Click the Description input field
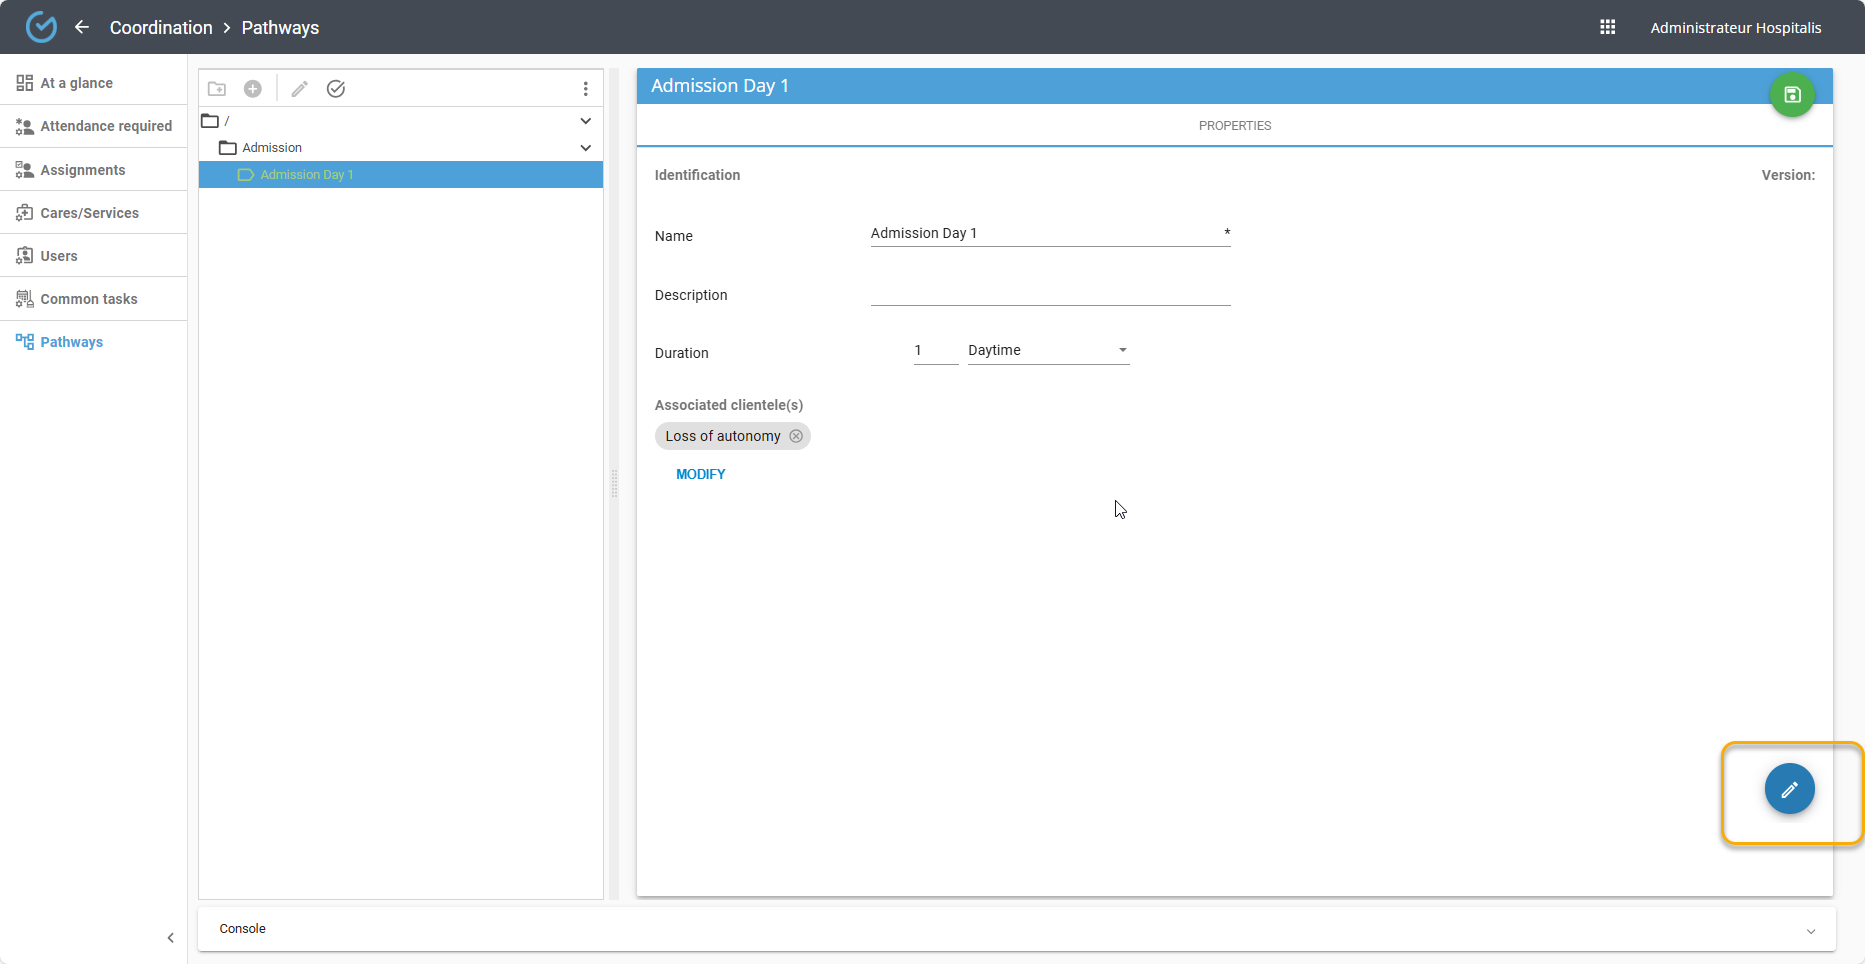Screen dimensions: 1865x964 [x=1050, y=293]
